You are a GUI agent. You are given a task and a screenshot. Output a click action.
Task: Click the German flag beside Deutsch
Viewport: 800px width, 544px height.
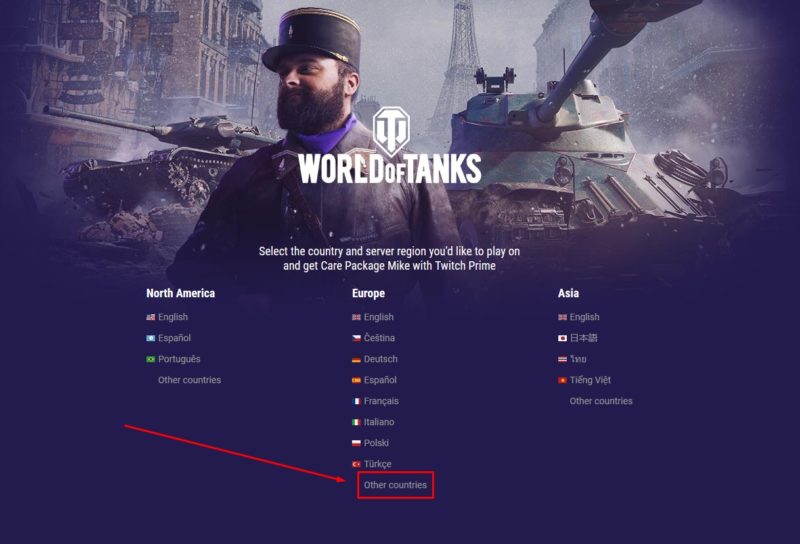(356, 359)
